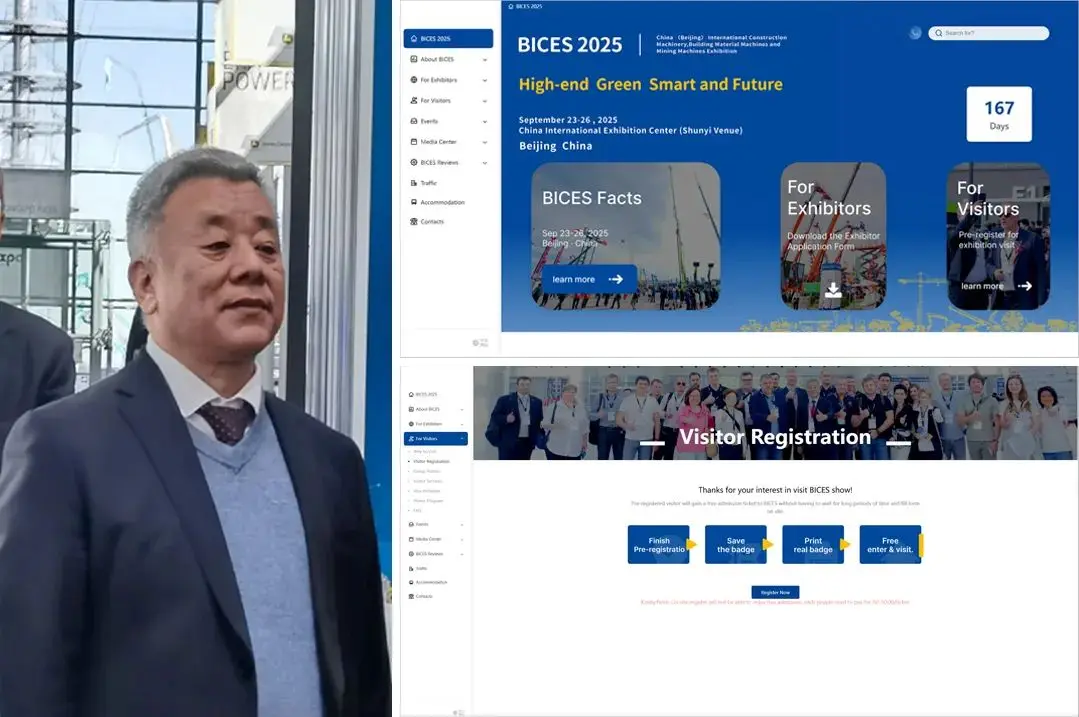Click the 'Search for?' input field

(994, 33)
